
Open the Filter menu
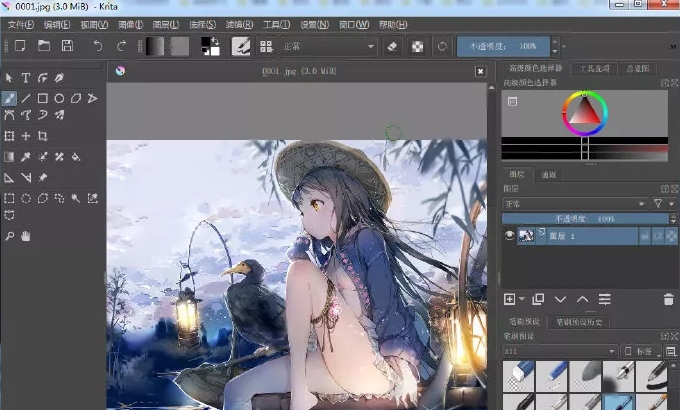(239, 25)
